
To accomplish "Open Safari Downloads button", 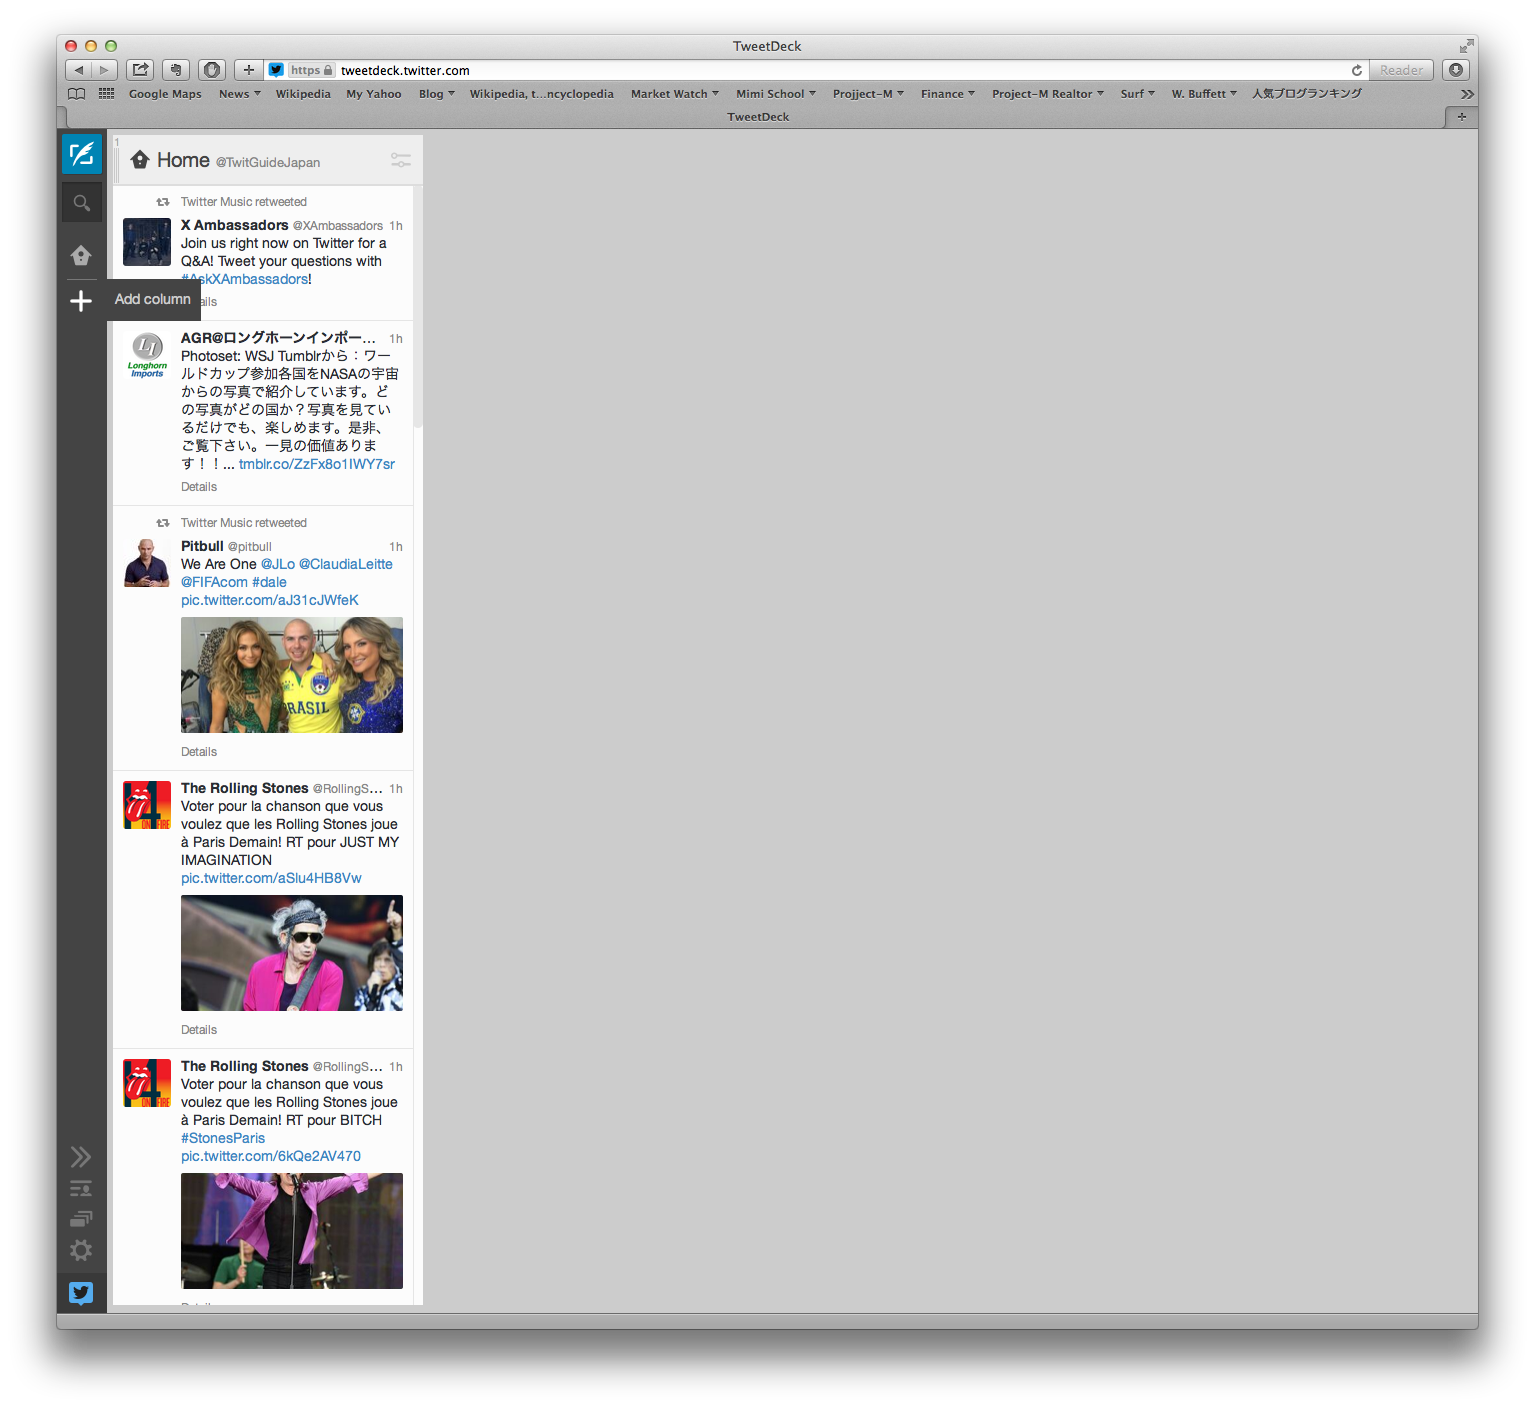I will click(x=1456, y=70).
